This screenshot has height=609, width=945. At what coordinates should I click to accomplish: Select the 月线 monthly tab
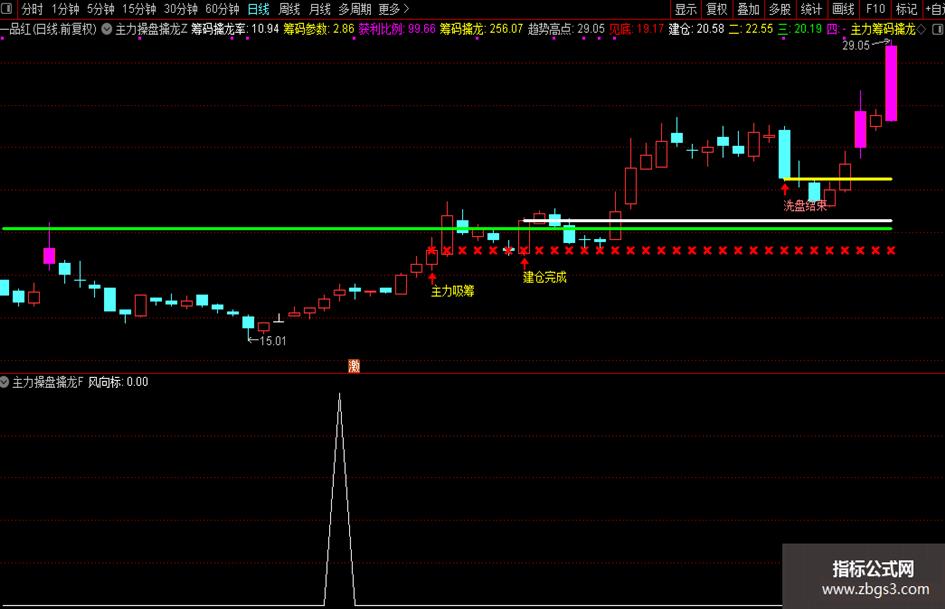(x=319, y=9)
